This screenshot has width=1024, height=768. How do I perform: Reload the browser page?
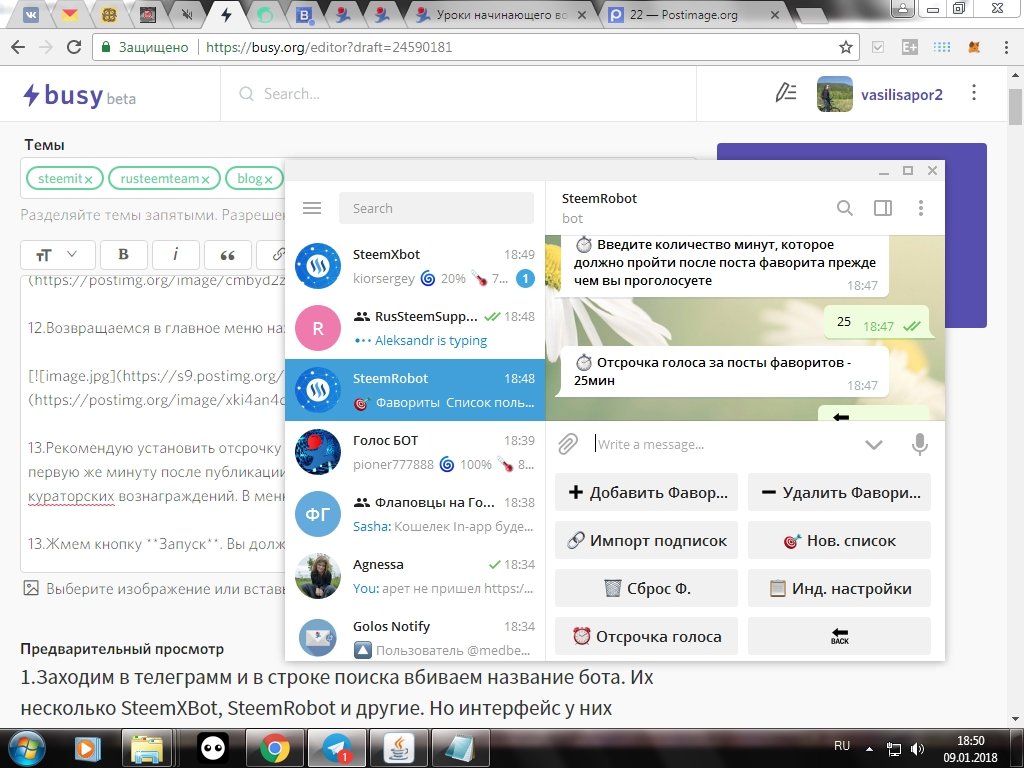(x=74, y=47)
